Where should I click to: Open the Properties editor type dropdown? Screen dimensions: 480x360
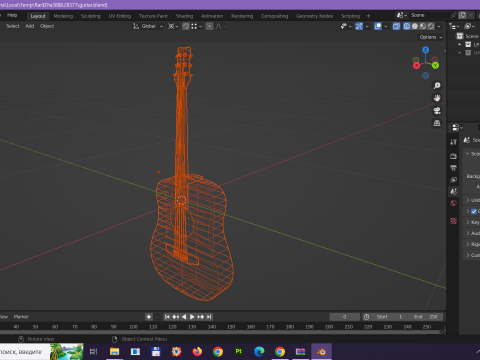(457, 128)
